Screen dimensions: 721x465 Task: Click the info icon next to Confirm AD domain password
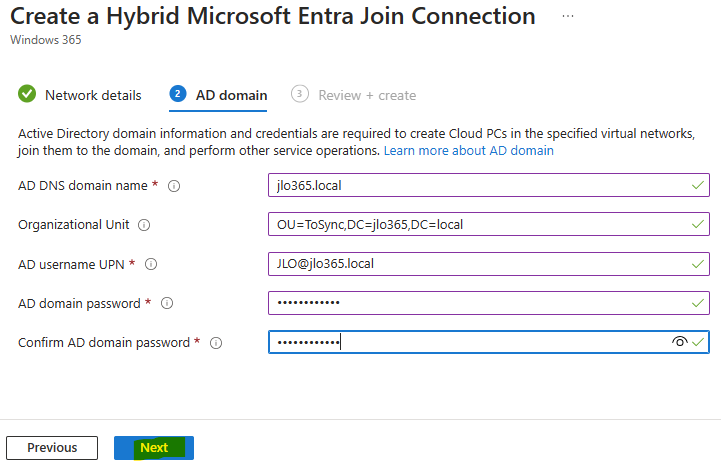click(216, 343)
